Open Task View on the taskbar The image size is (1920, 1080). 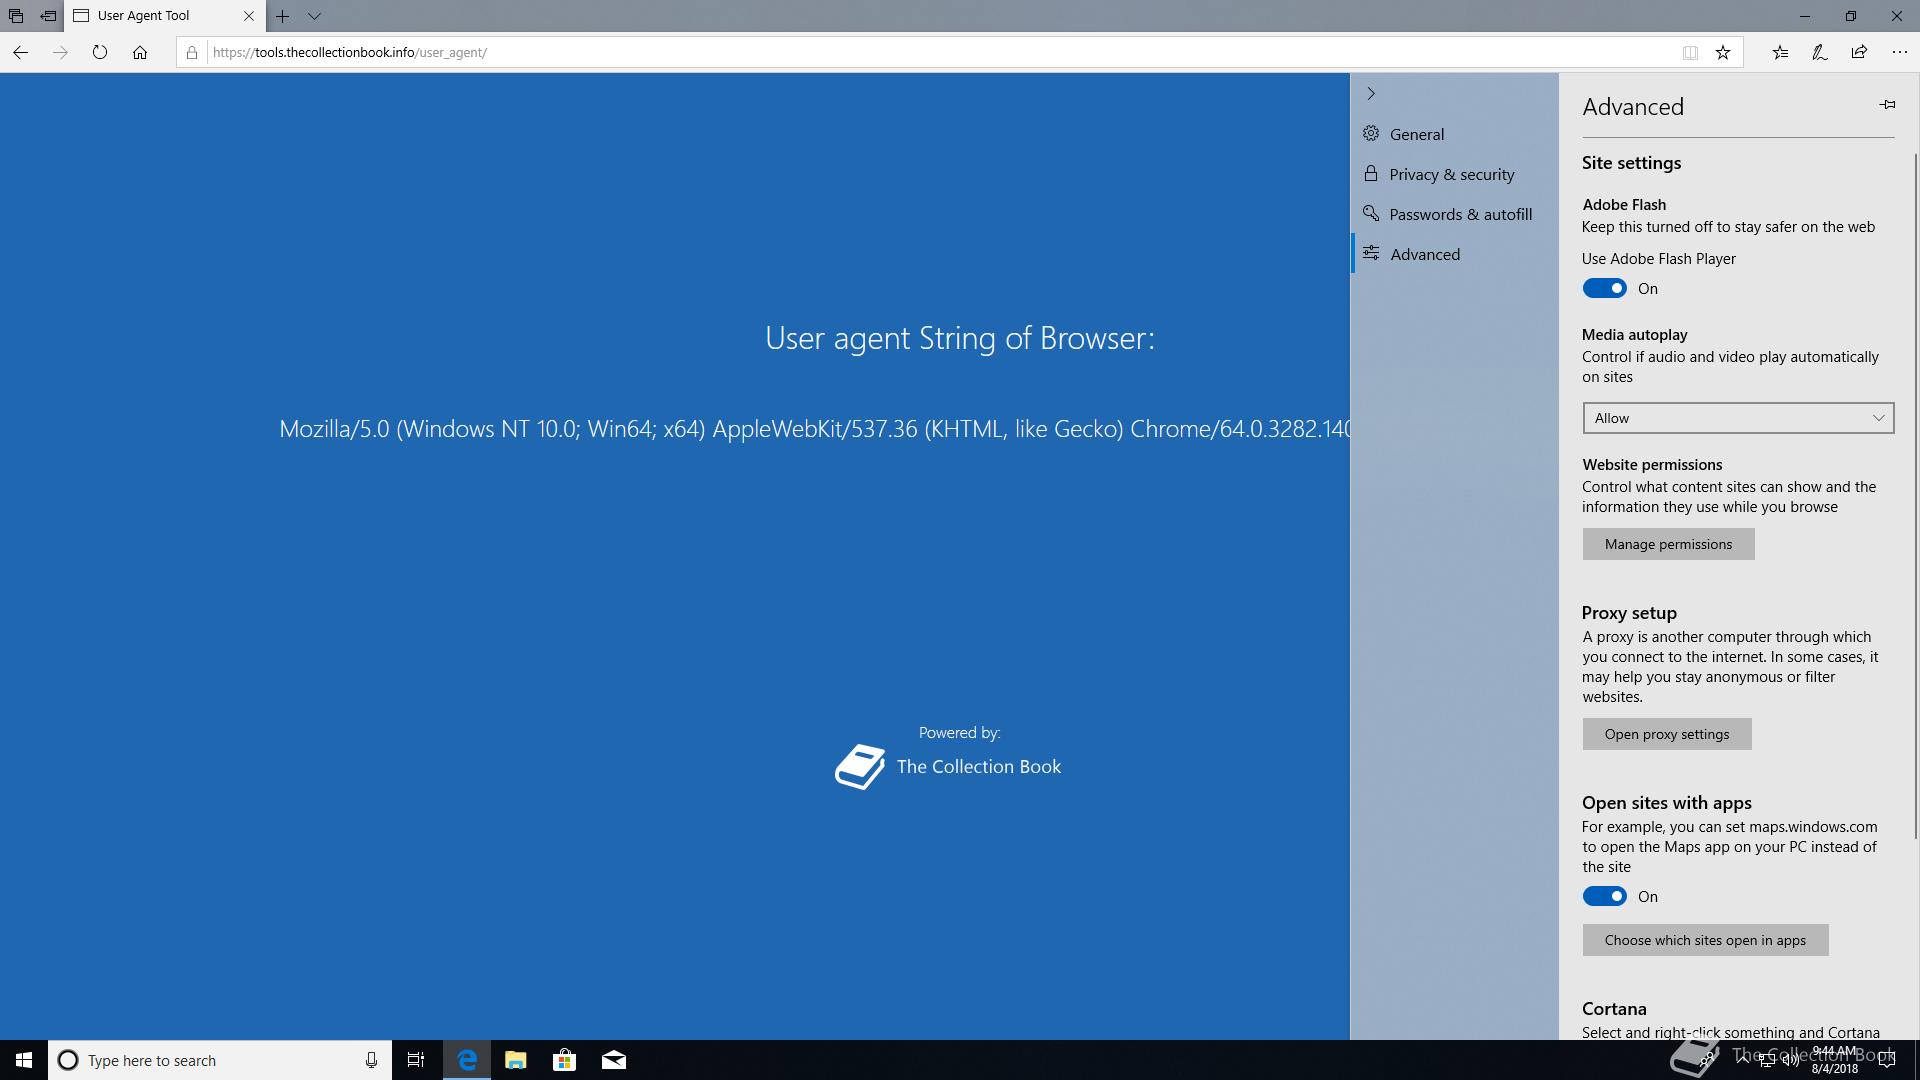[416, 1060]
